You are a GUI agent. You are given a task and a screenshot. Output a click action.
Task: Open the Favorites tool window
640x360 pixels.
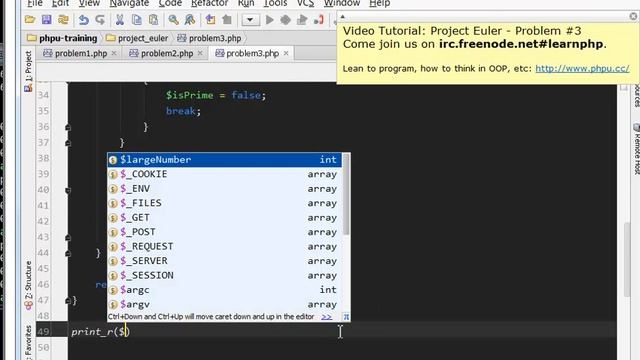28,342
